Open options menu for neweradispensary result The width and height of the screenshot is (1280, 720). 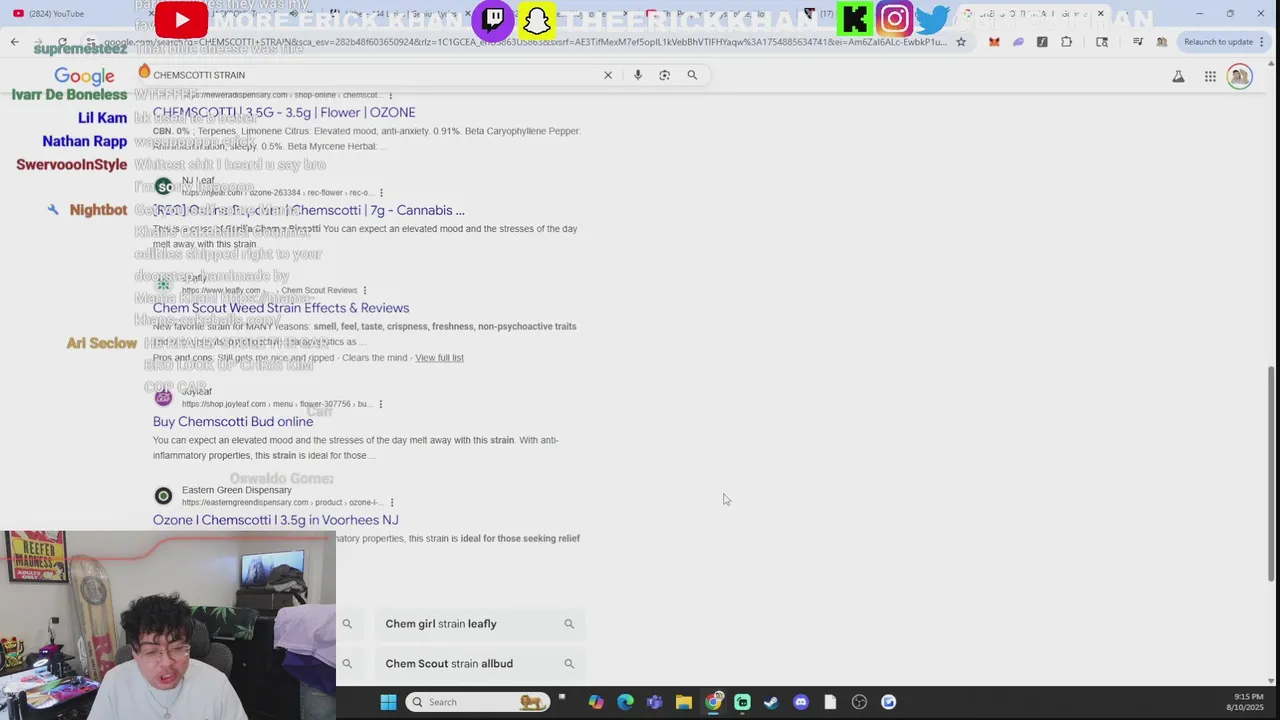pos(391,95)
